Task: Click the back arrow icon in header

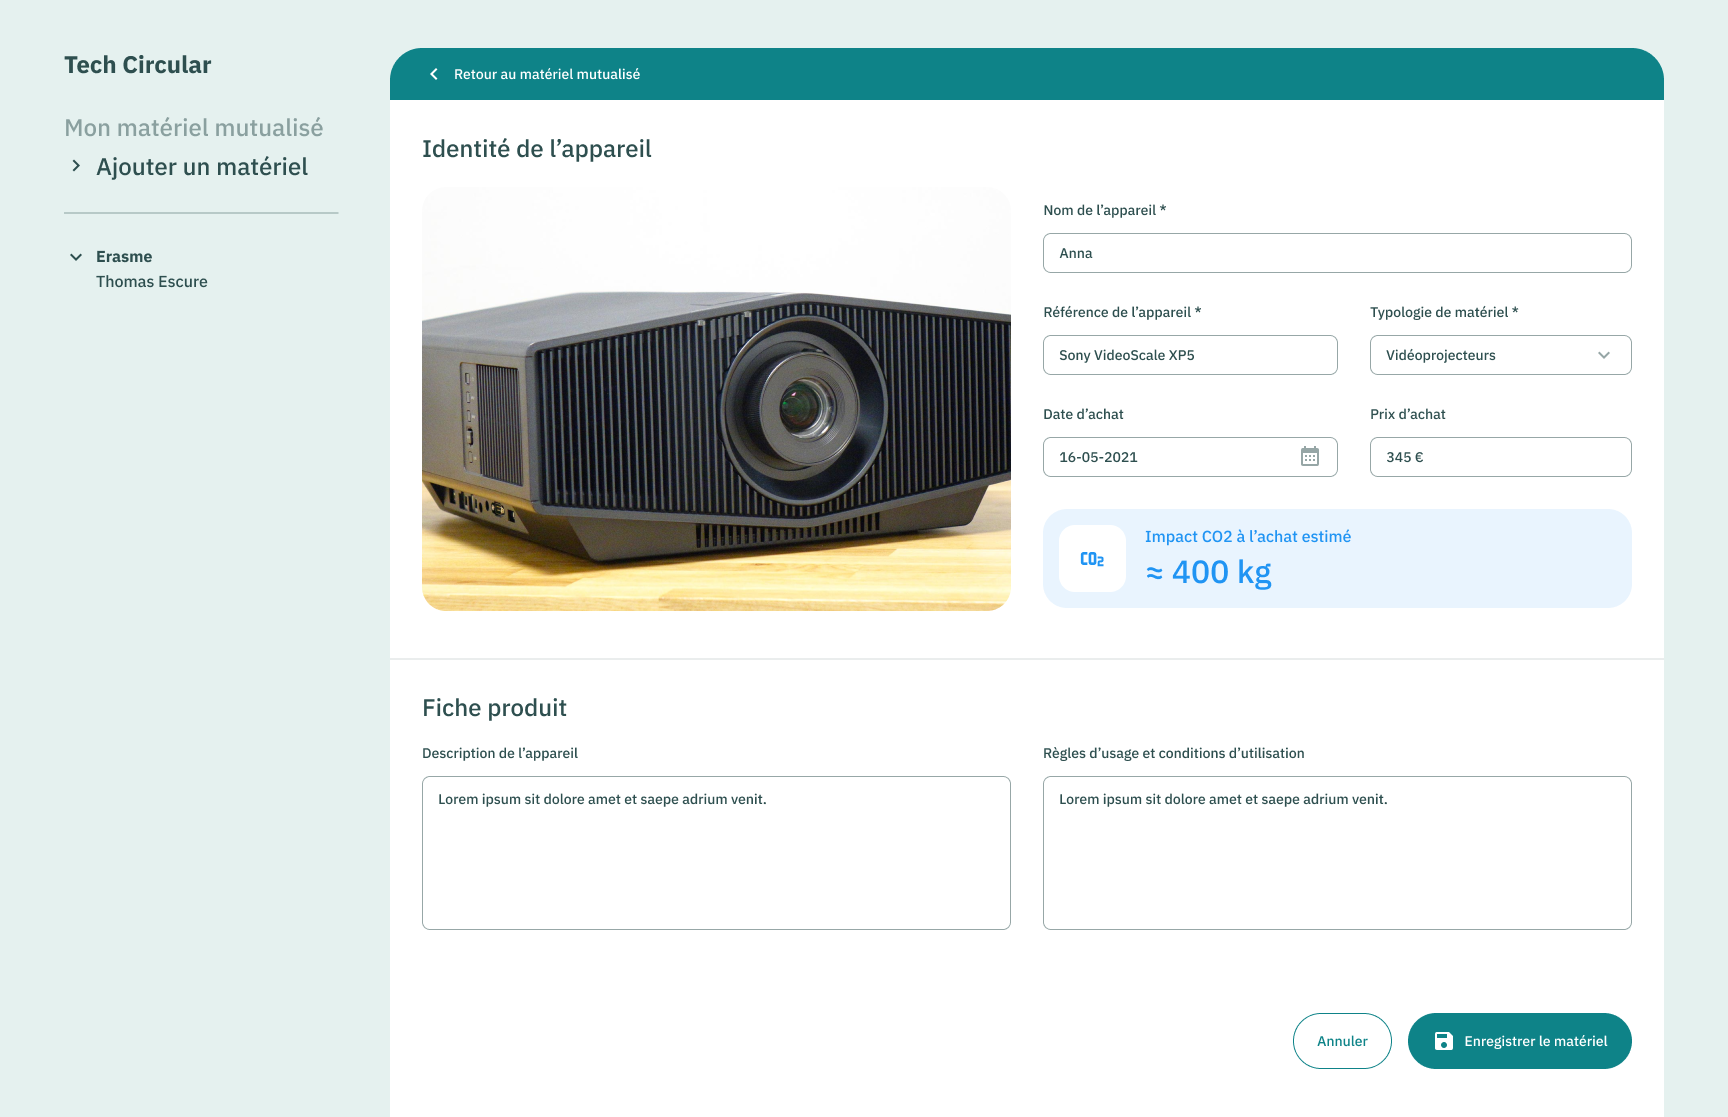Action: [434, 74]
